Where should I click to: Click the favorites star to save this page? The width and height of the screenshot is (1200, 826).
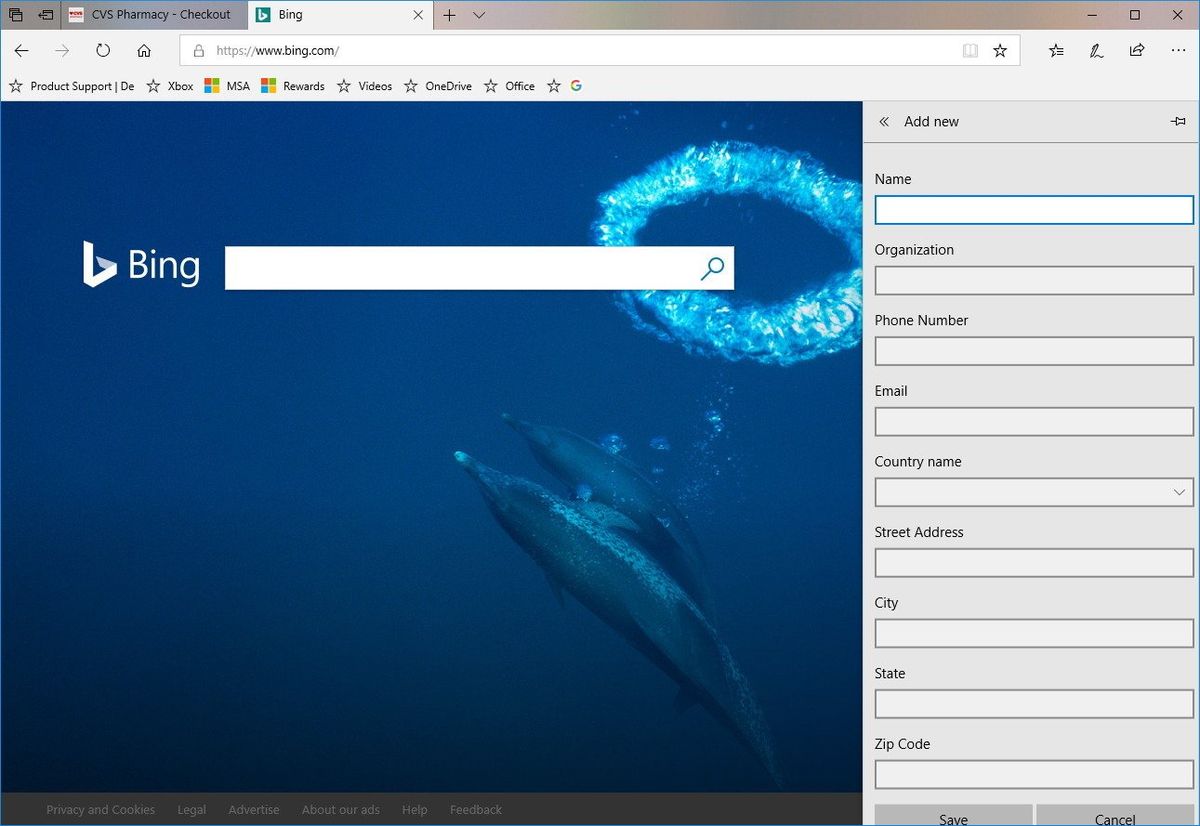[x=1000, y=50]
